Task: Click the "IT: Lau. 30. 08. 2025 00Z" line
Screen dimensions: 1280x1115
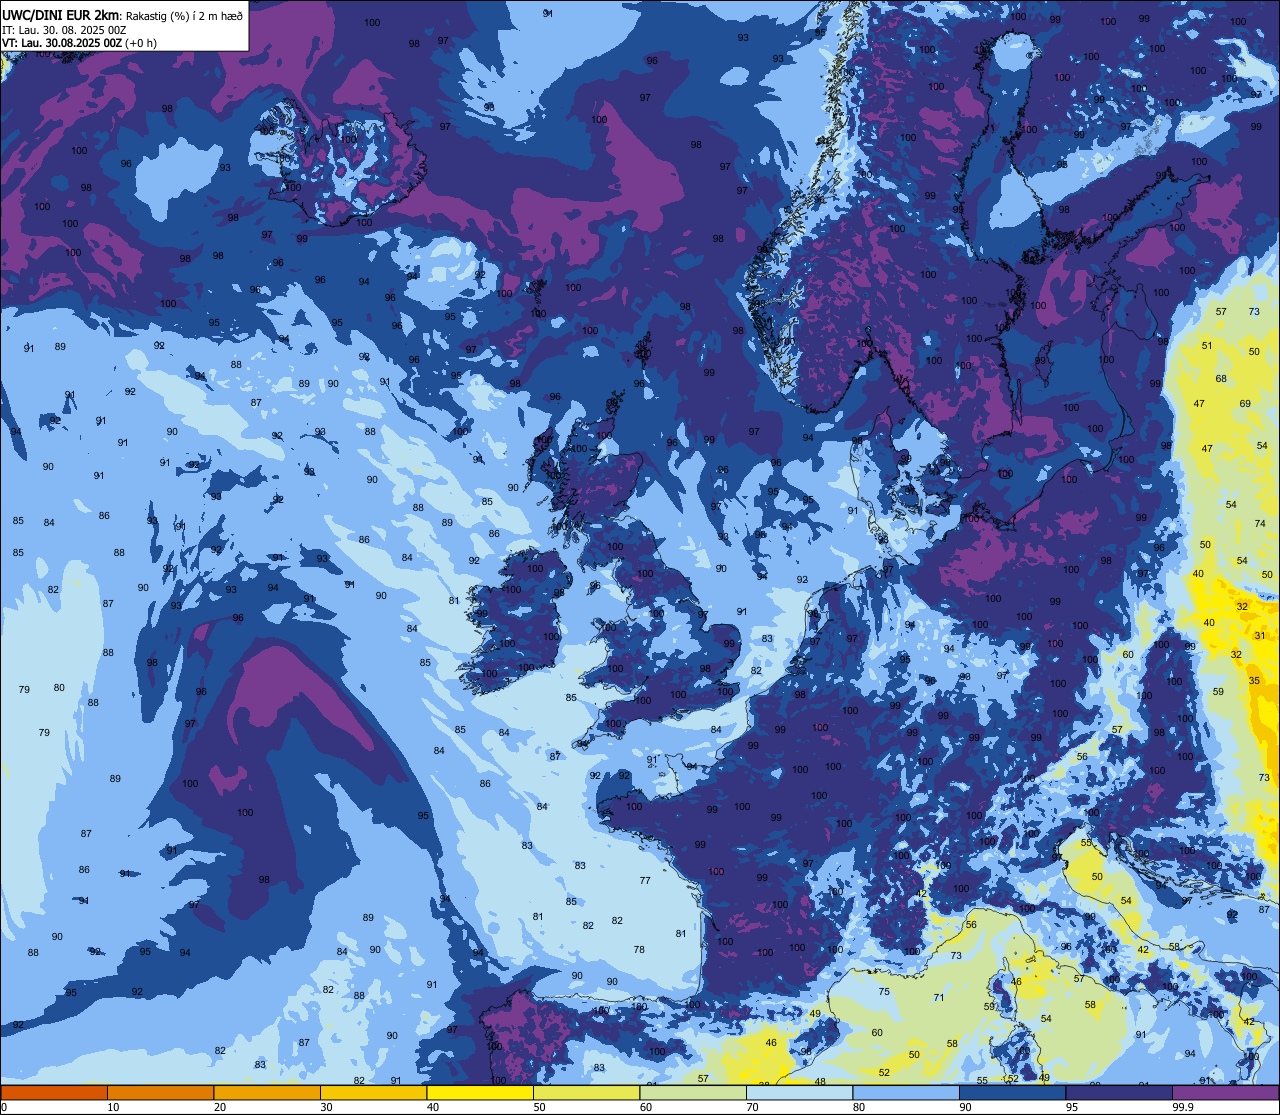Action: [x=64, y=30]
